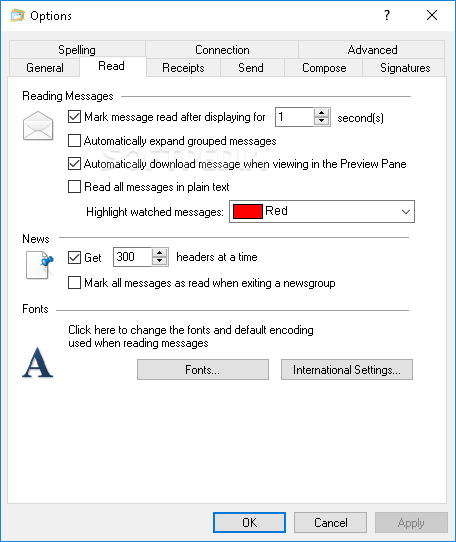Switch to the Send tab
456x542 pixels.
(251, 67)
